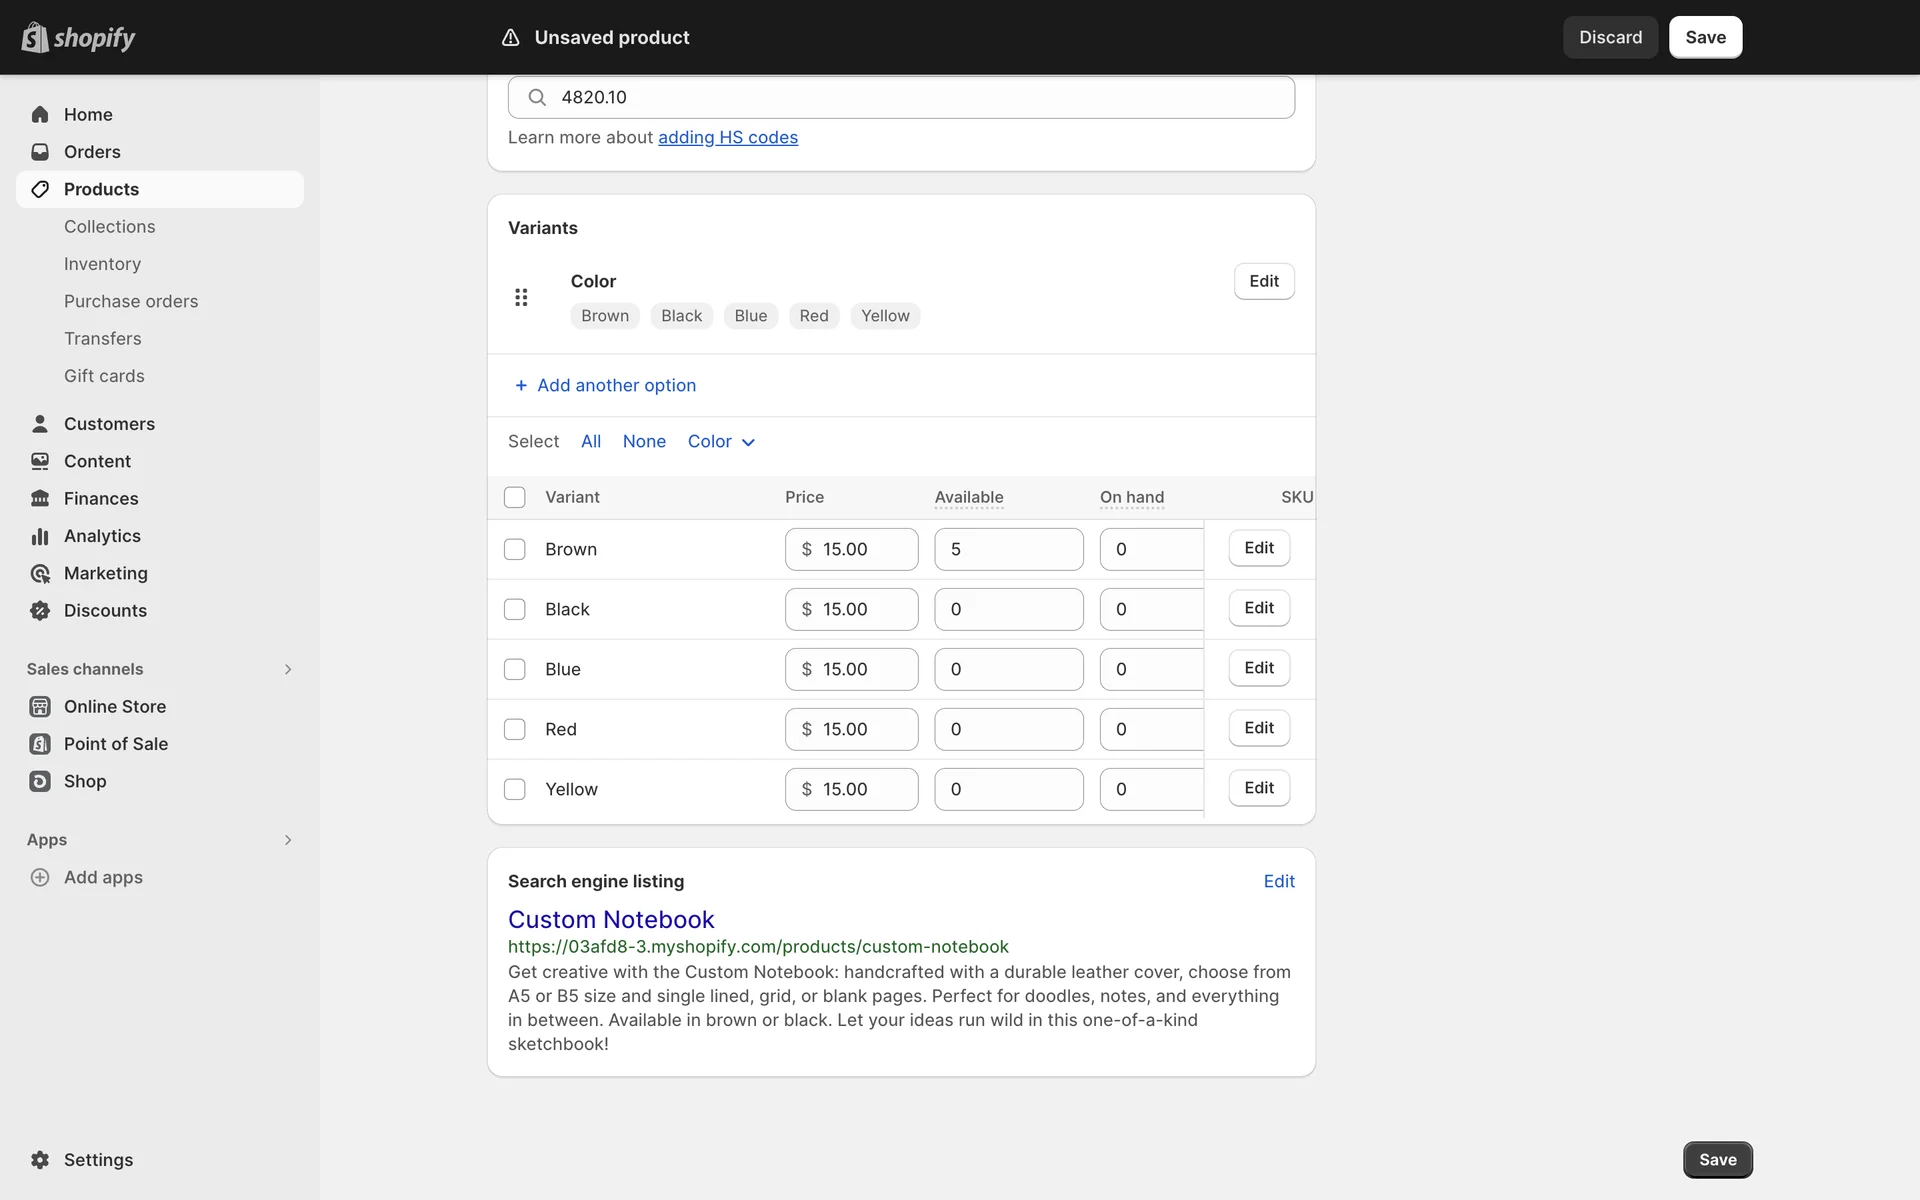Click the Home icon in sidebar
This screenshot has width=1920, height=1200.
click(x=40, y=115)
